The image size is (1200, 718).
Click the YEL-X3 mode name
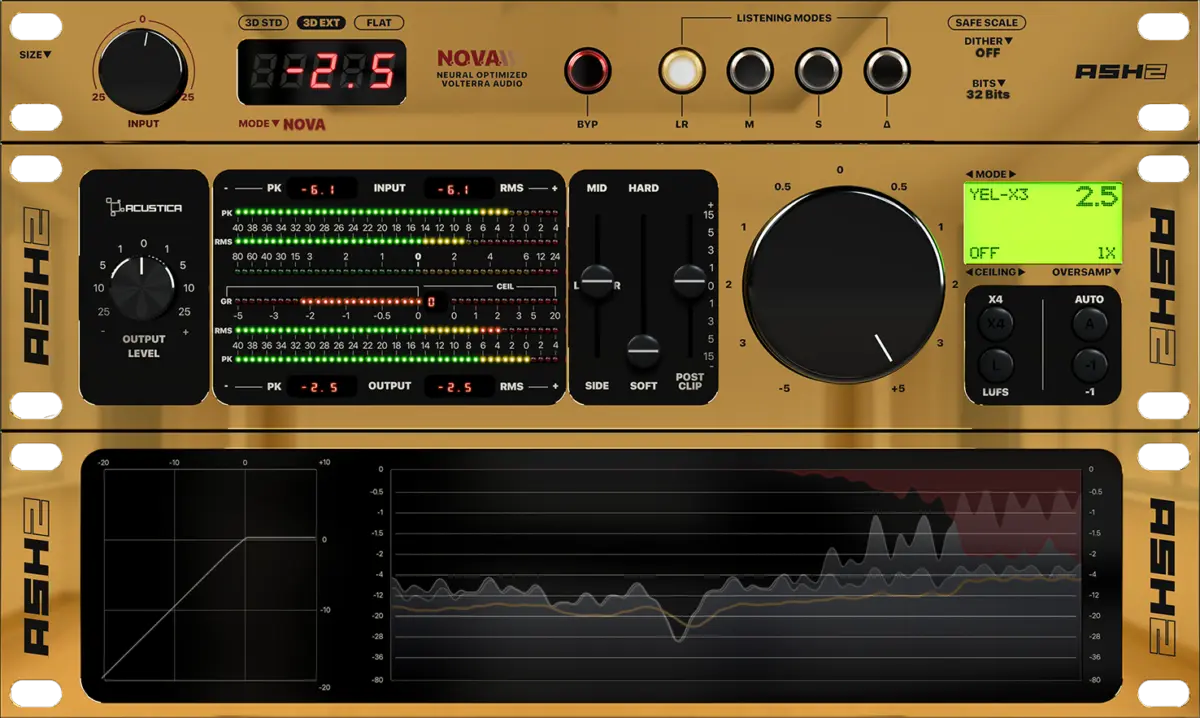point(998,196)
